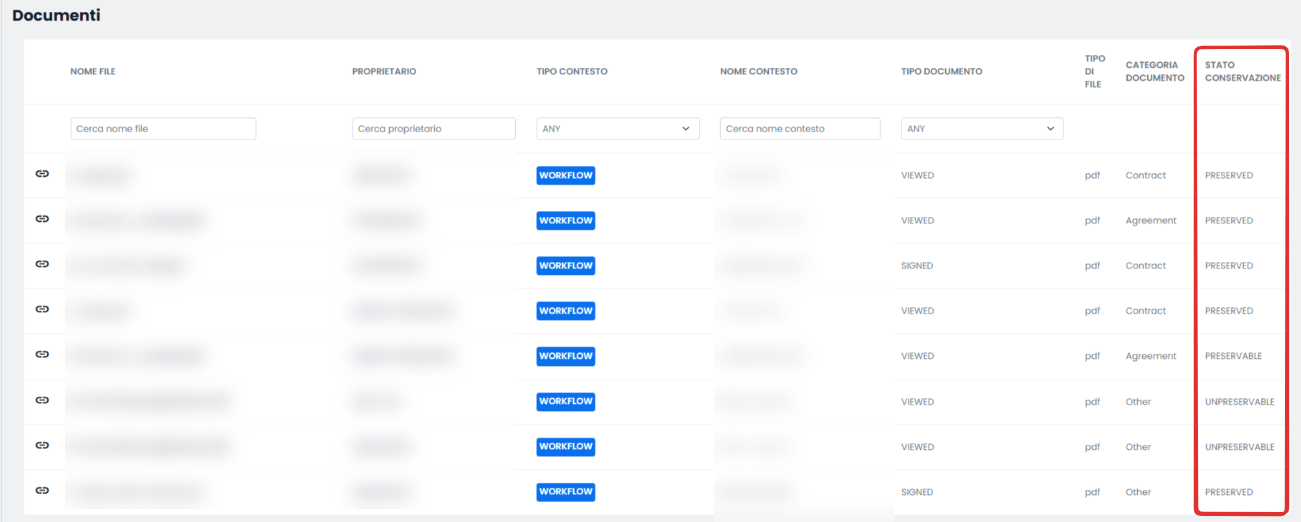Image resolution: width=1301 pixels, height=522 pixels.
Task: Click the TIPO DI FILE column header
Action: click(x=1094, y=72)
